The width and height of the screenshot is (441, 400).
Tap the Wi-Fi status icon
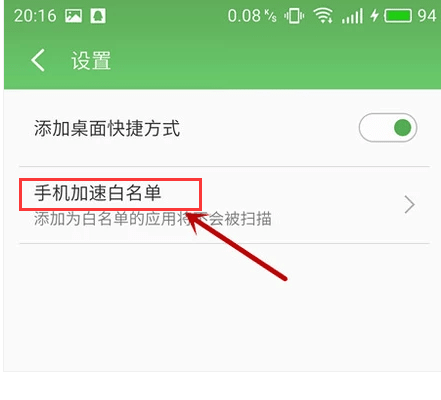pyautogui.click(x=323, y=16)
